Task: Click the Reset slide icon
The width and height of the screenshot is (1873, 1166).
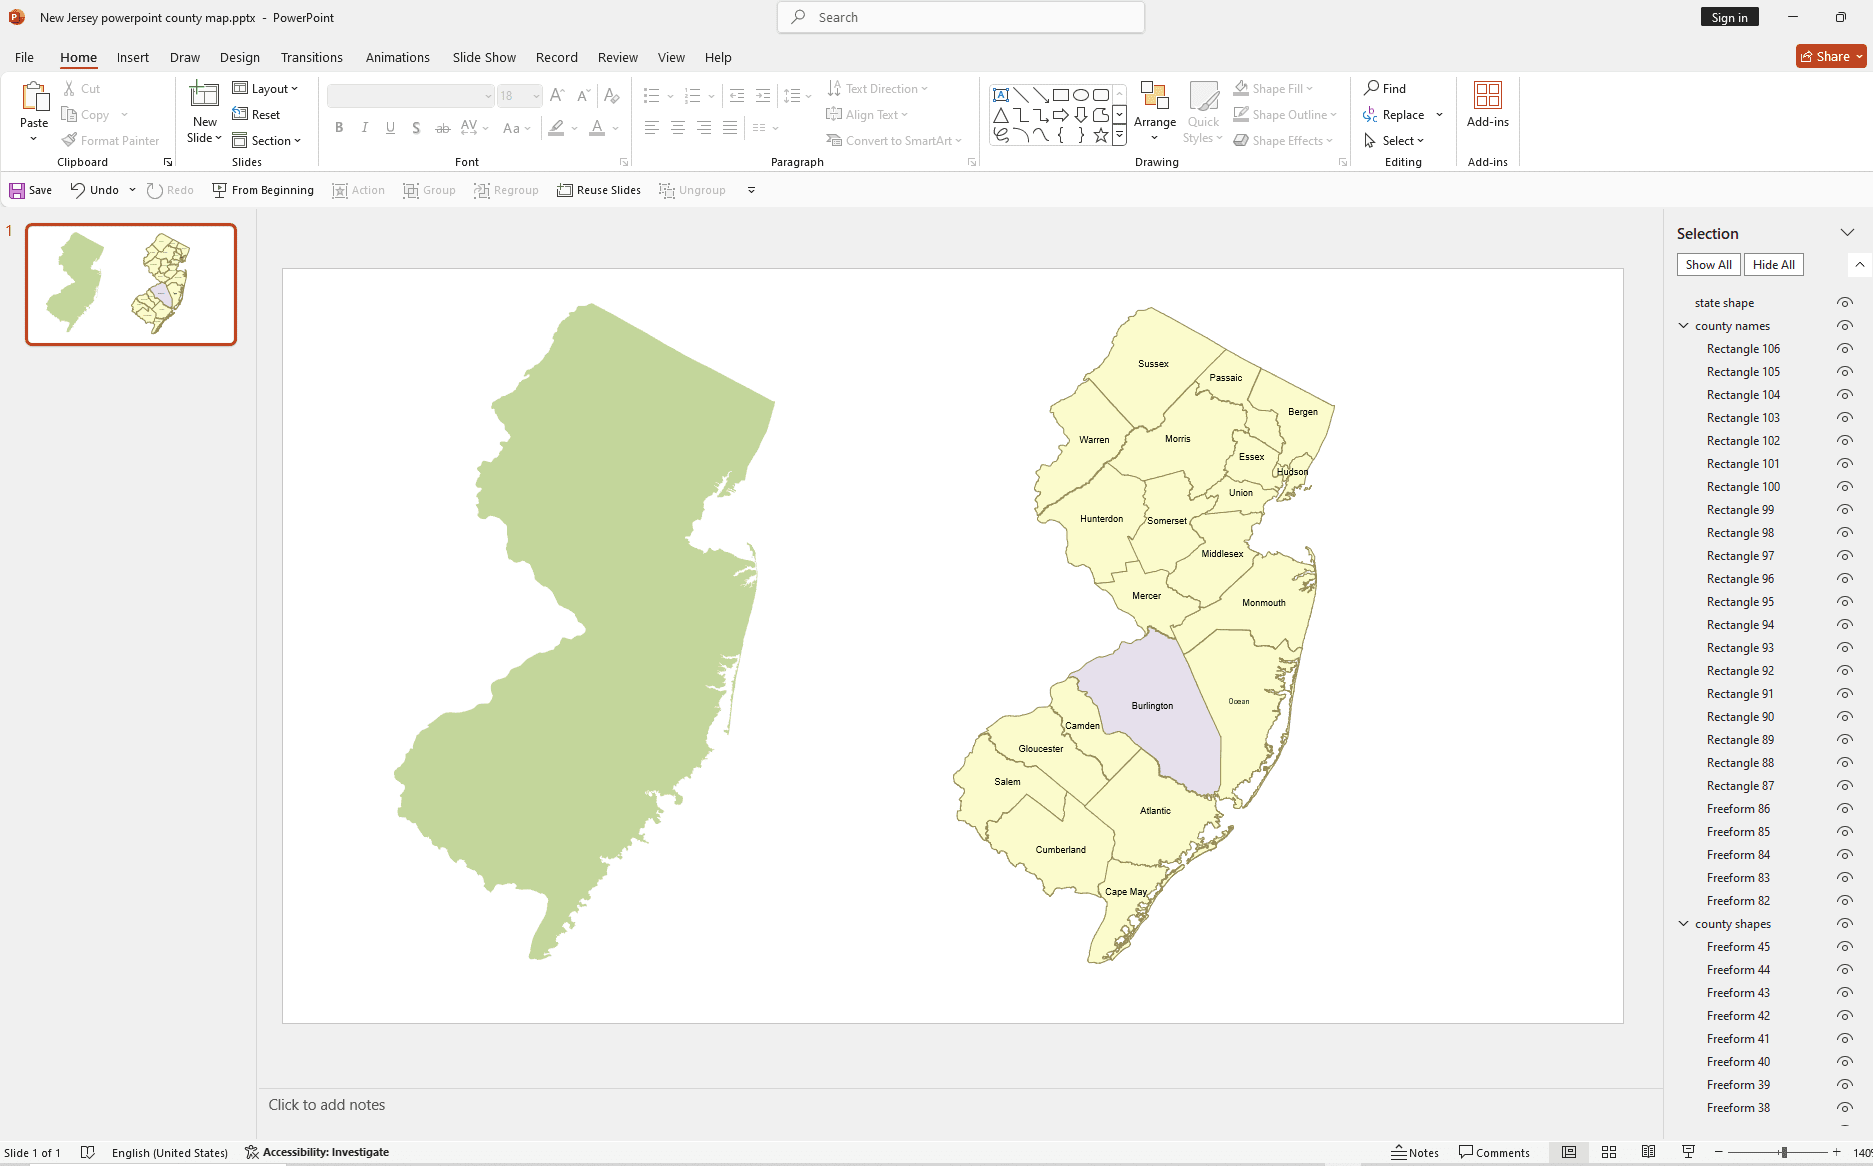Action: 240,115
